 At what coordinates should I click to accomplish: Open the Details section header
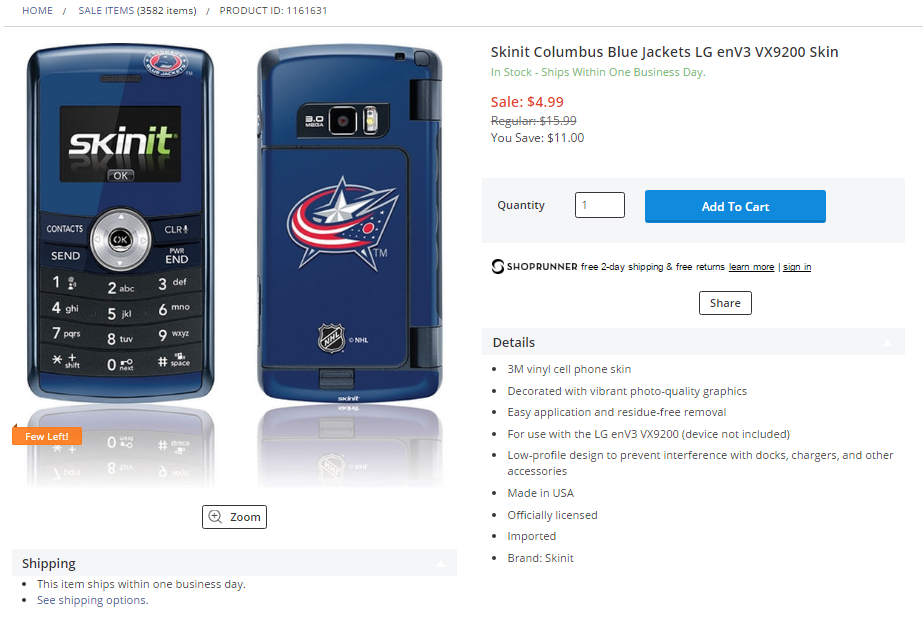click(x=693, y=342)
